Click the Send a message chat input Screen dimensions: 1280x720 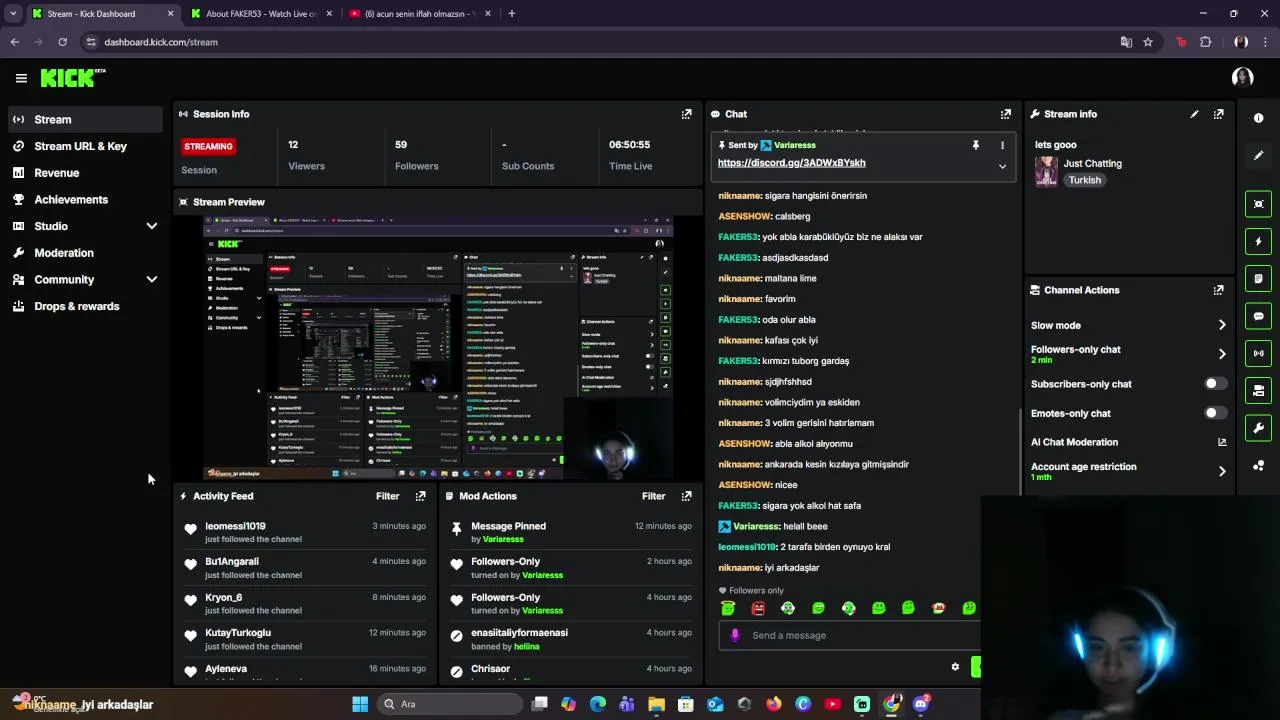point(850,635)
